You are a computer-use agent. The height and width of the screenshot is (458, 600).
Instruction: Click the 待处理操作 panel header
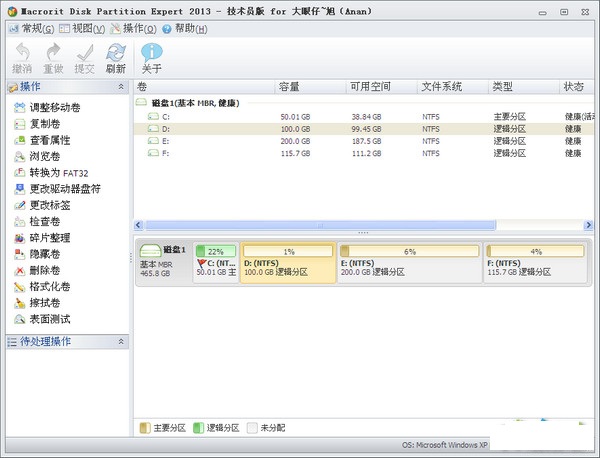coord(67,341)
